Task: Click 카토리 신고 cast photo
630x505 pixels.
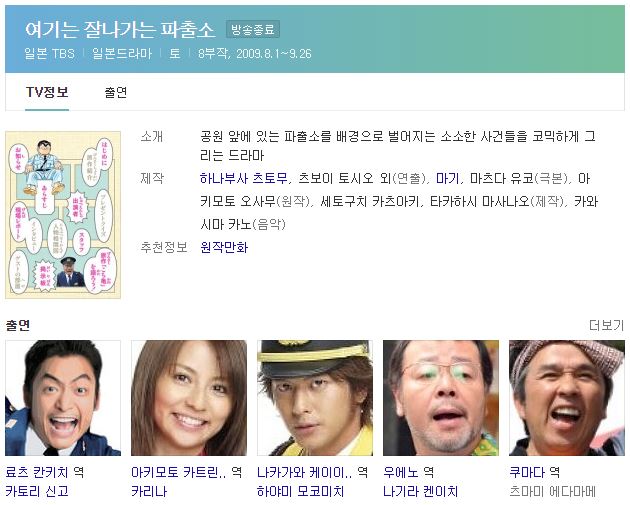Action: [x=63, y=398]
